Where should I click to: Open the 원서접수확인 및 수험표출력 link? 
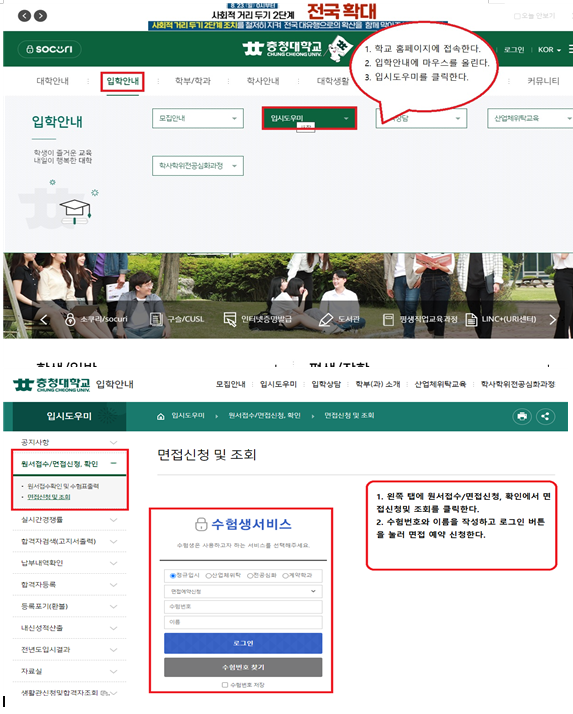63,486
